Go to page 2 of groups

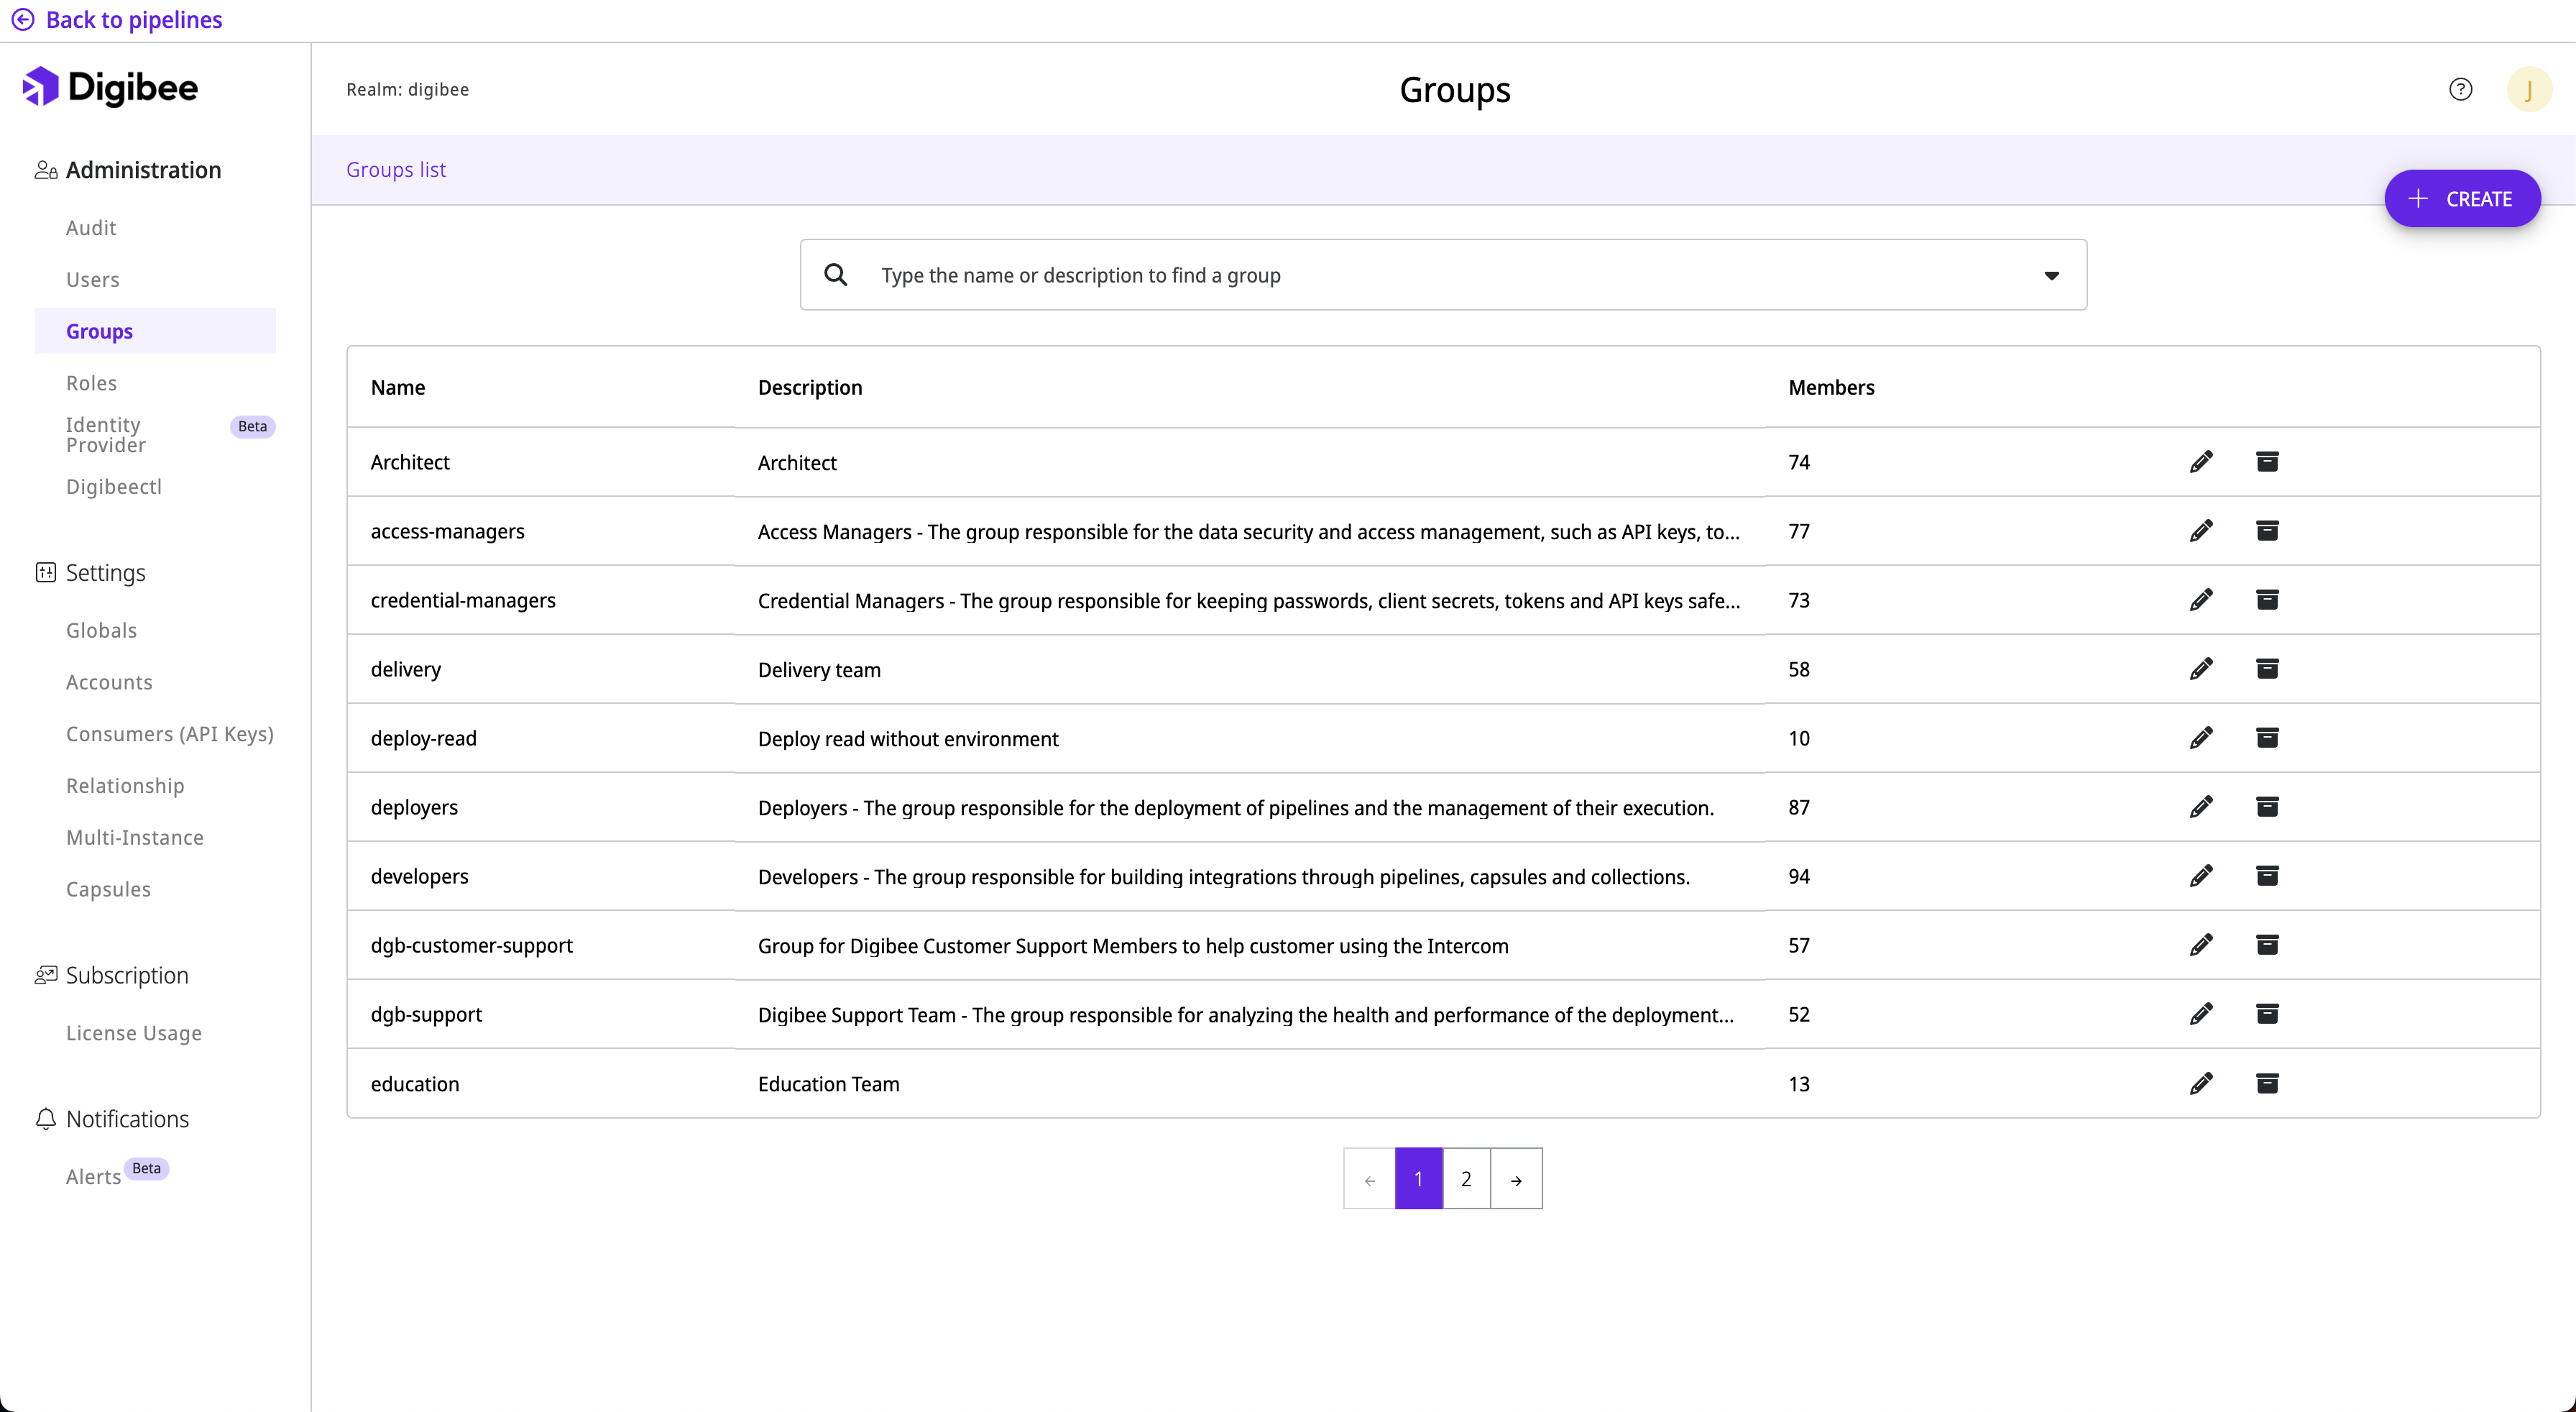pyautogui.click(x=1466, y=1178)
